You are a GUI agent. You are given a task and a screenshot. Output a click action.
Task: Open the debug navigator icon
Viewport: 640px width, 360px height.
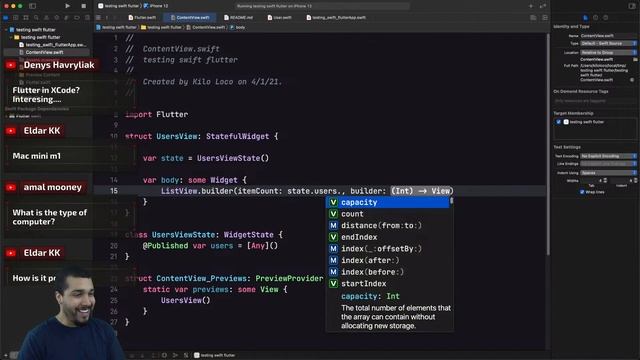click(67, 18)
